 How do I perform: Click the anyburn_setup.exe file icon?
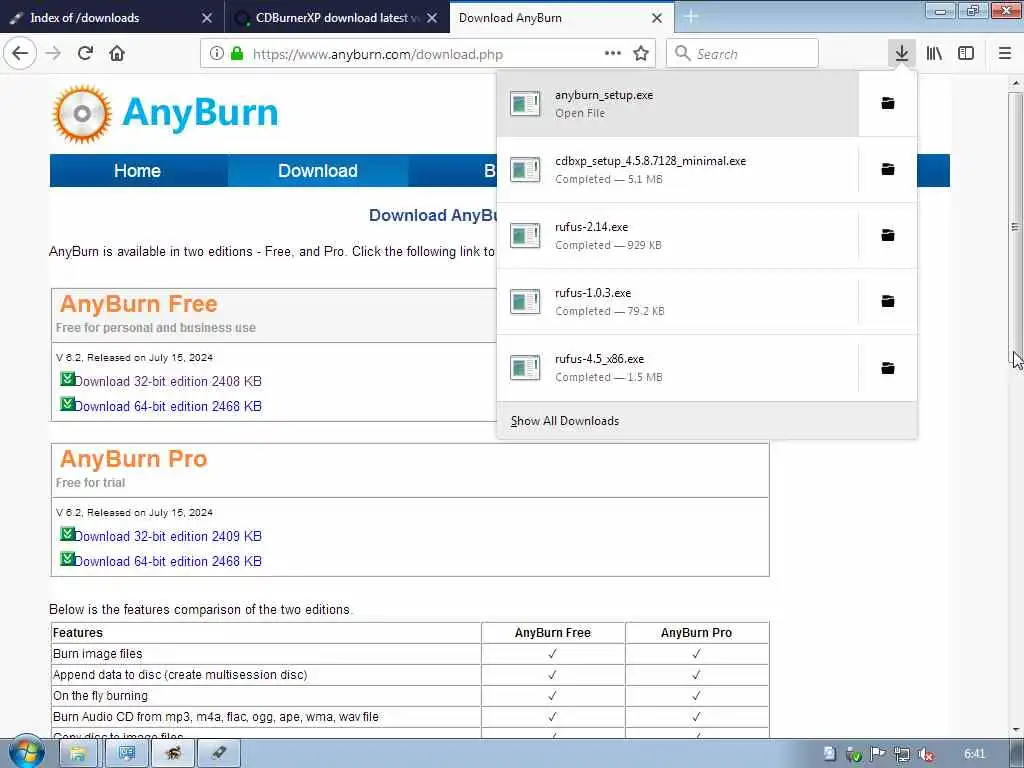coord(525,104)
